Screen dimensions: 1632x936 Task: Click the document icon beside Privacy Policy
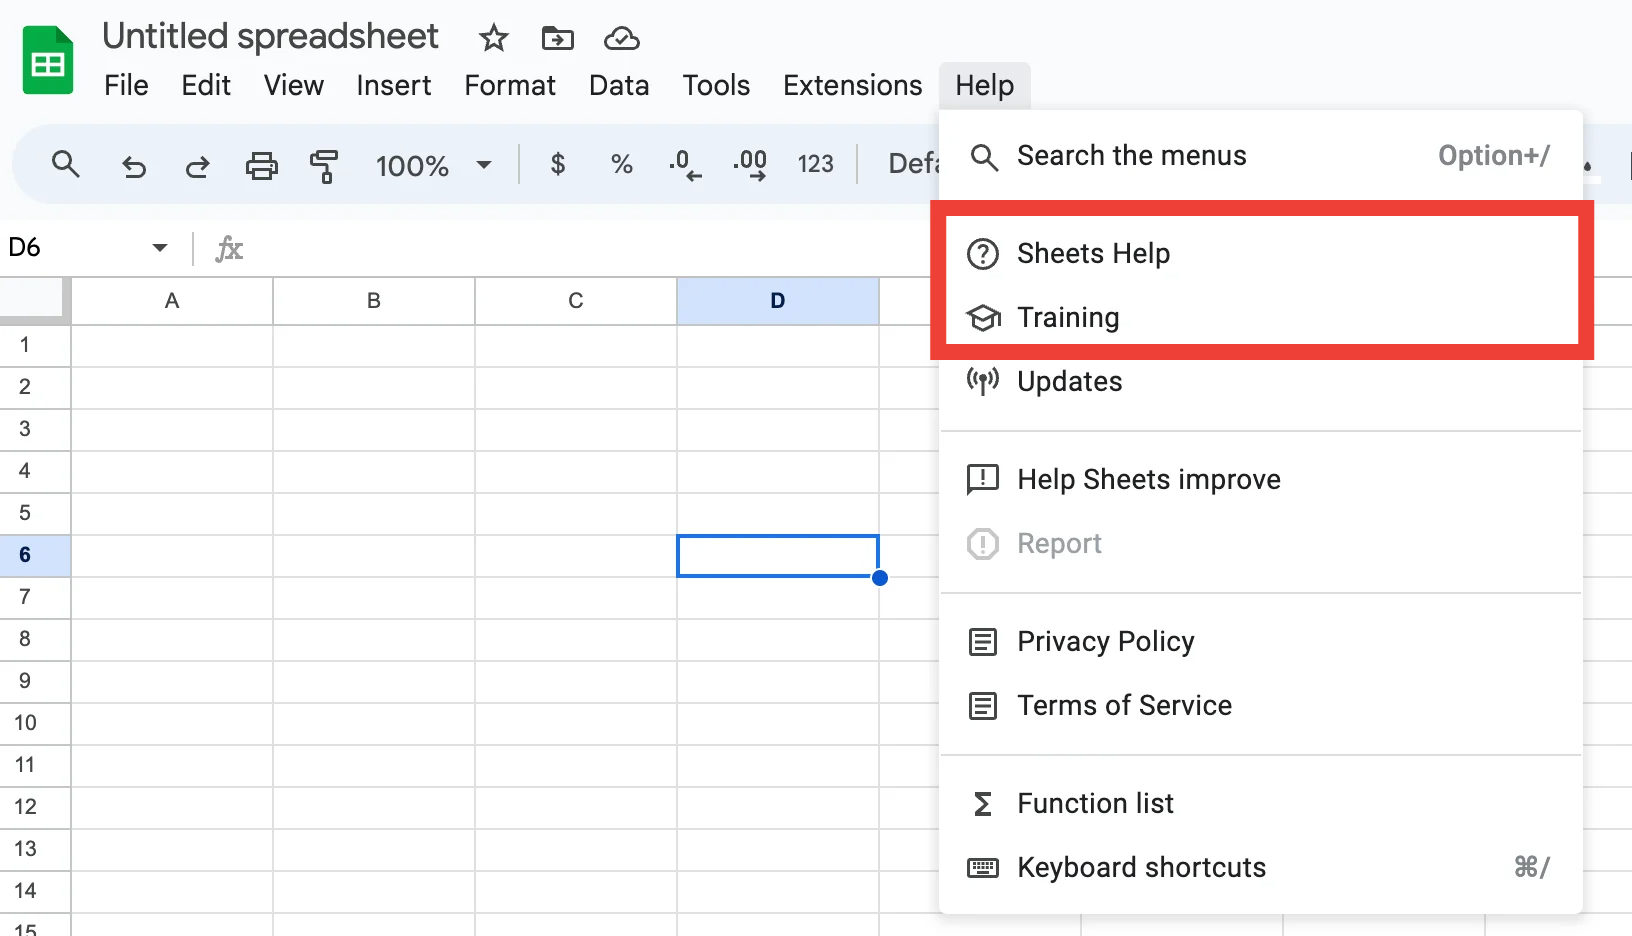point(983,642)
